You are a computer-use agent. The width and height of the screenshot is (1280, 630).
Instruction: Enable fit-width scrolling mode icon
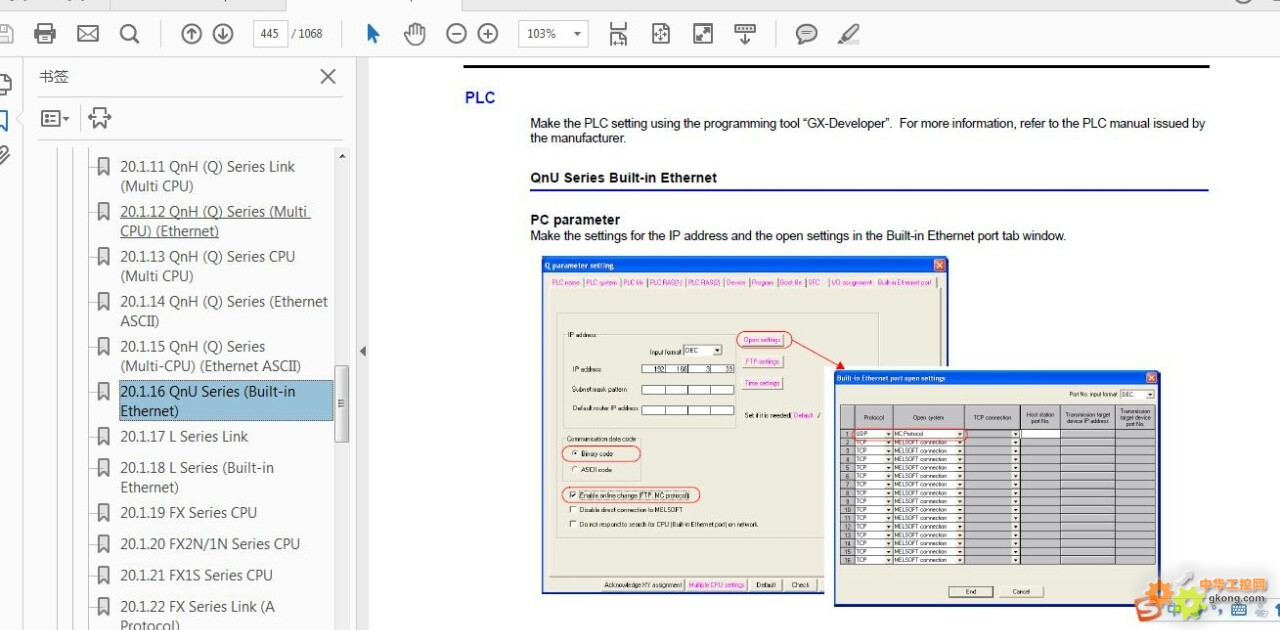(618, 34)
